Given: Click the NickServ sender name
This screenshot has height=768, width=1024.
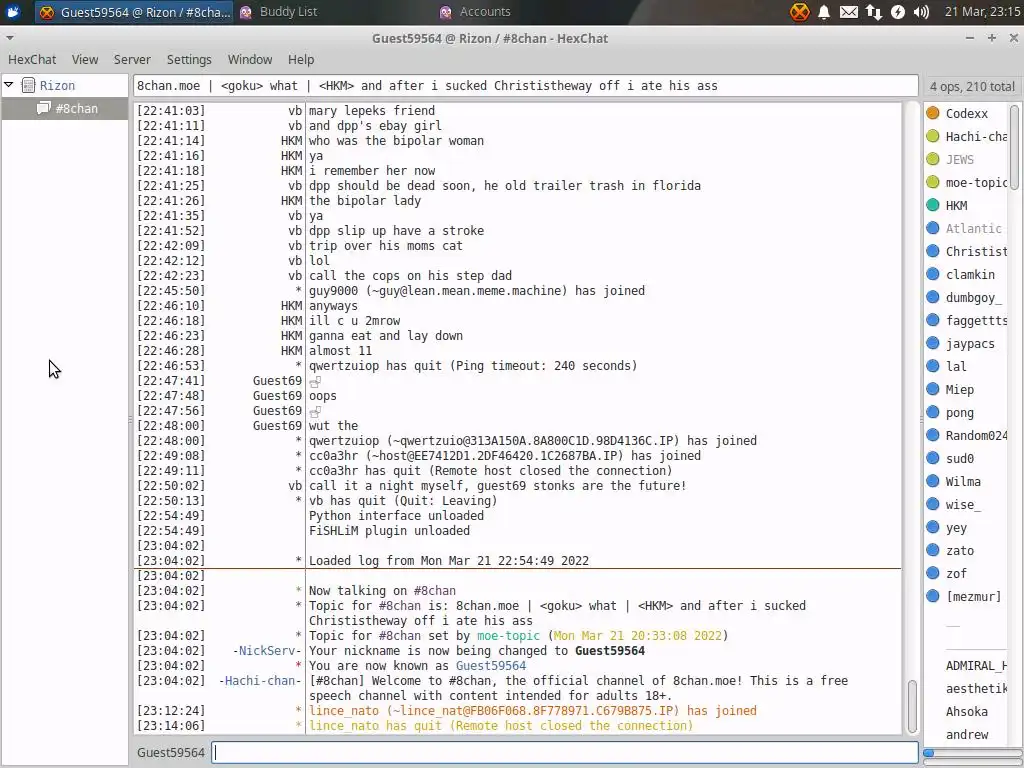Looking at the screenshot, I should coord(267,650).
